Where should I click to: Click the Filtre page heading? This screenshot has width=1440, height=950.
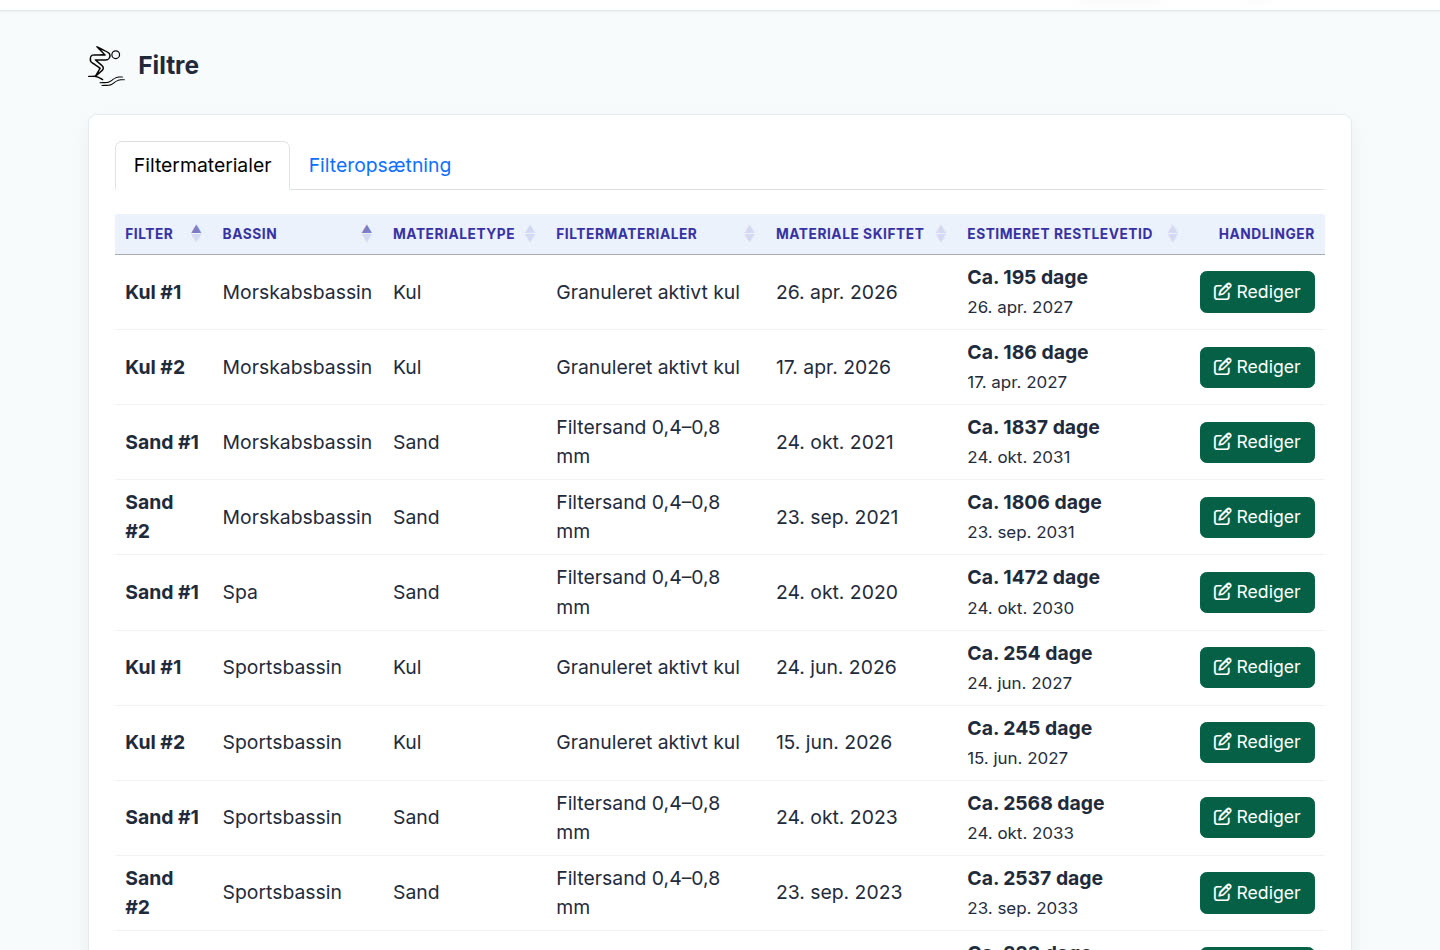click(168, 66)
